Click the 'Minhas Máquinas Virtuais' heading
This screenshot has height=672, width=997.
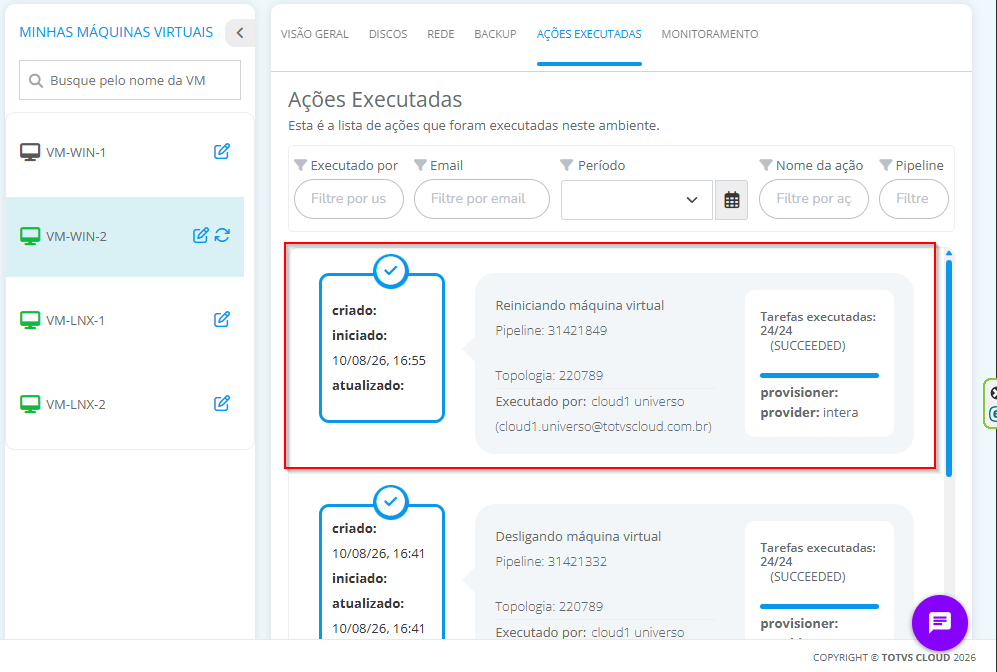[x=116, y=32]
